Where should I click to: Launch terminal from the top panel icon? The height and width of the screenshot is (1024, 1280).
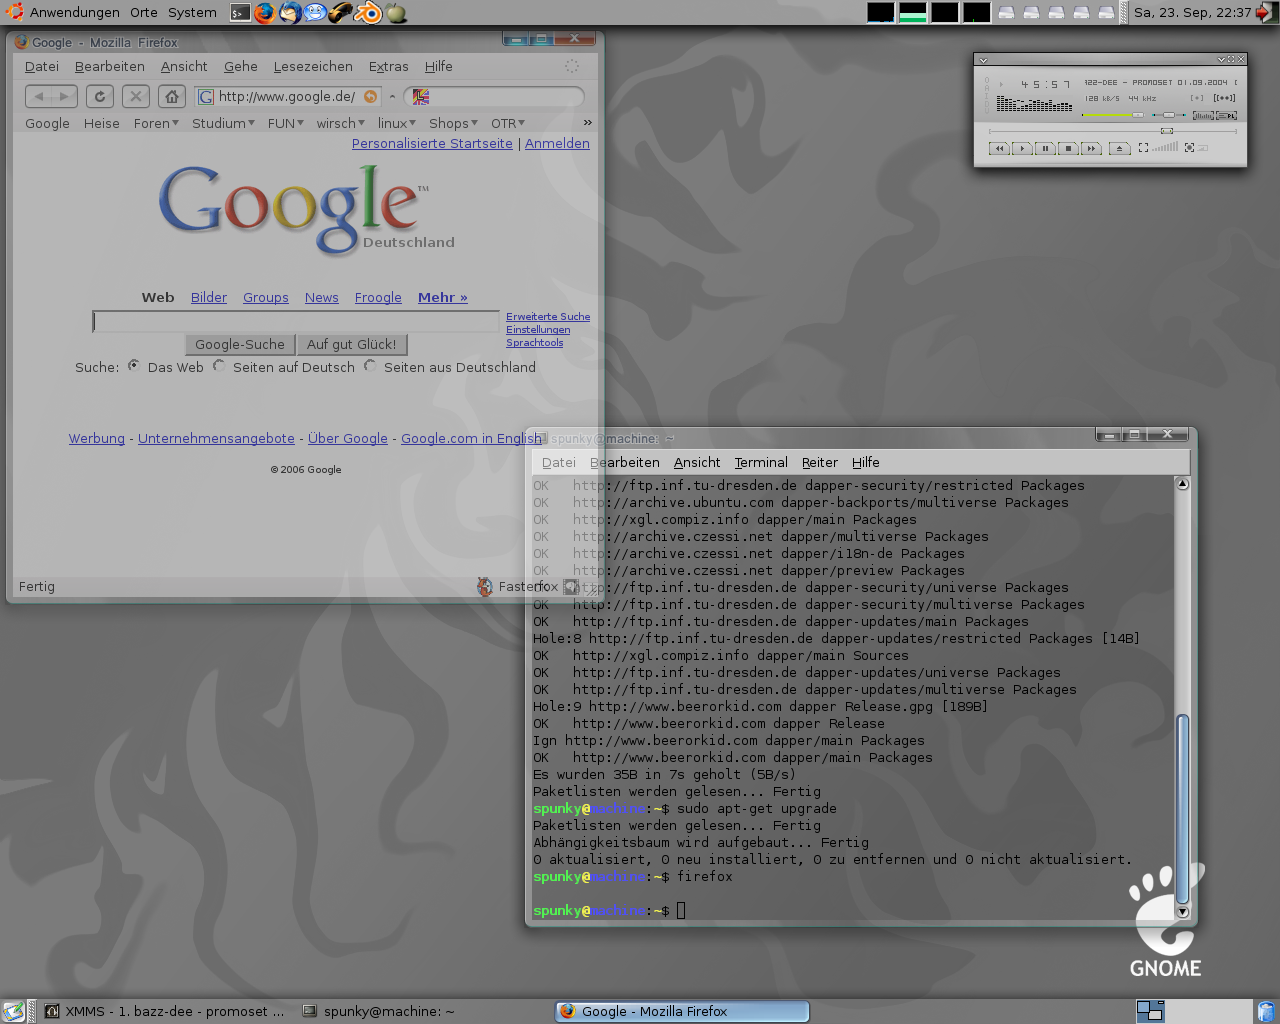point(240,13)
